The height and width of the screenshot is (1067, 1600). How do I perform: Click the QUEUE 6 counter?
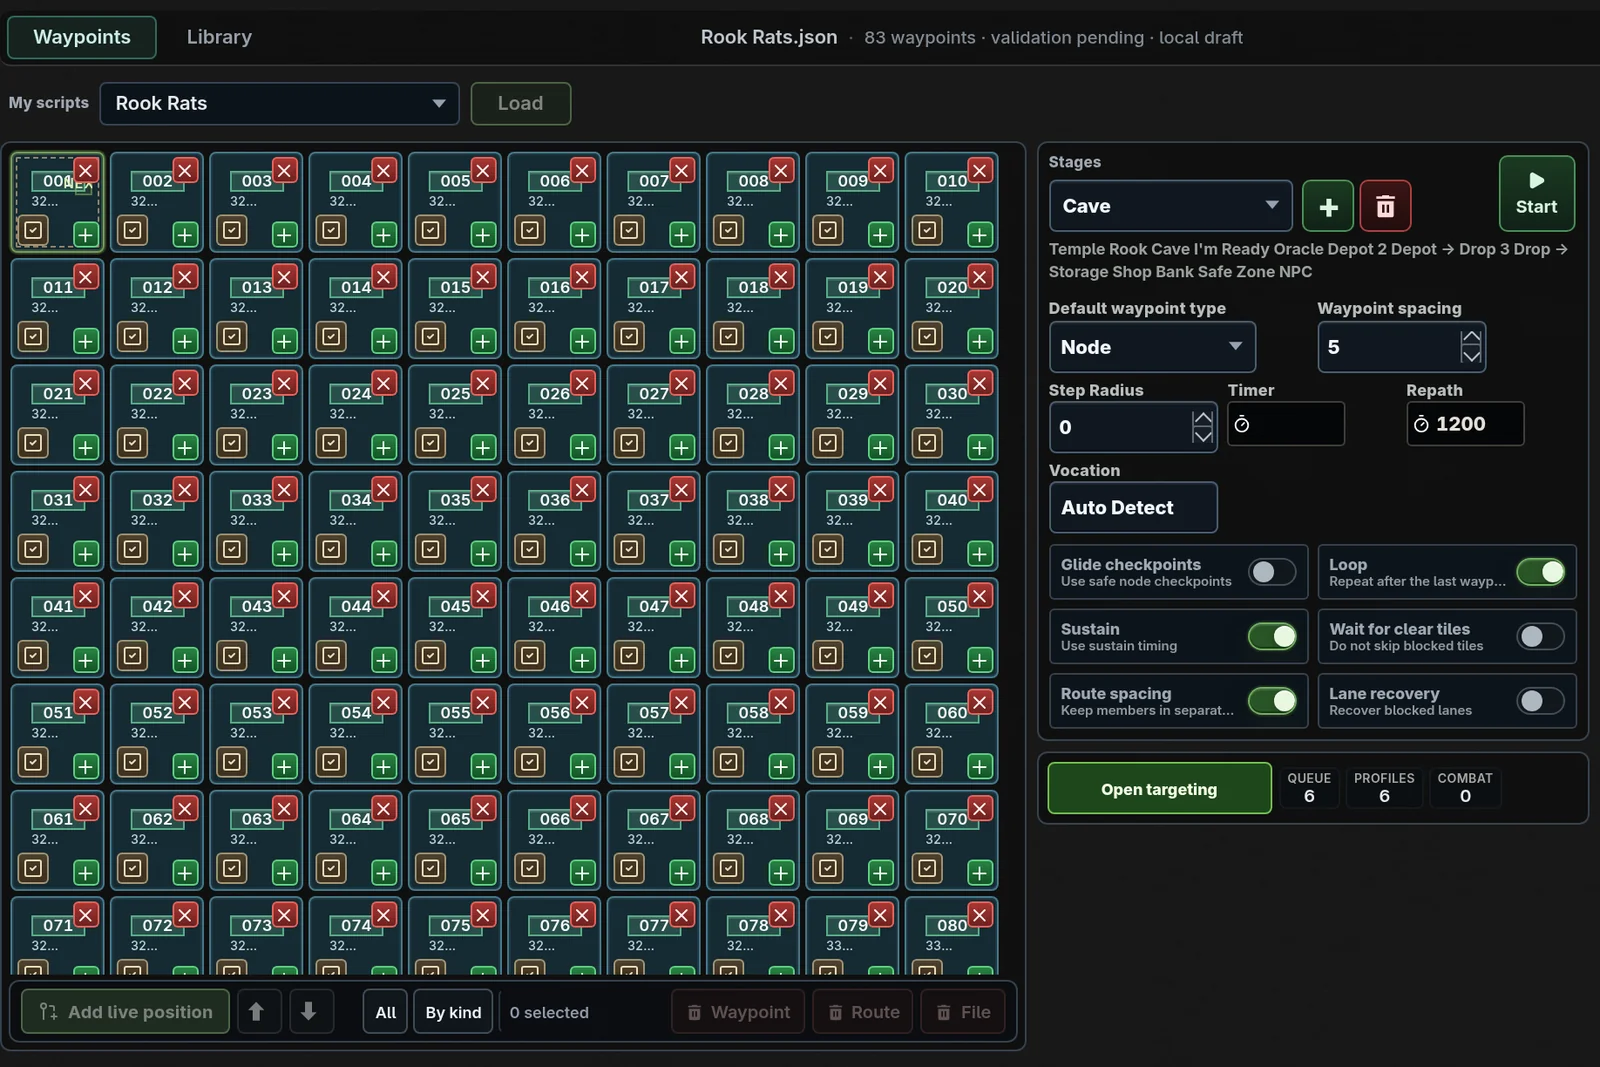tap(1308, 787)
